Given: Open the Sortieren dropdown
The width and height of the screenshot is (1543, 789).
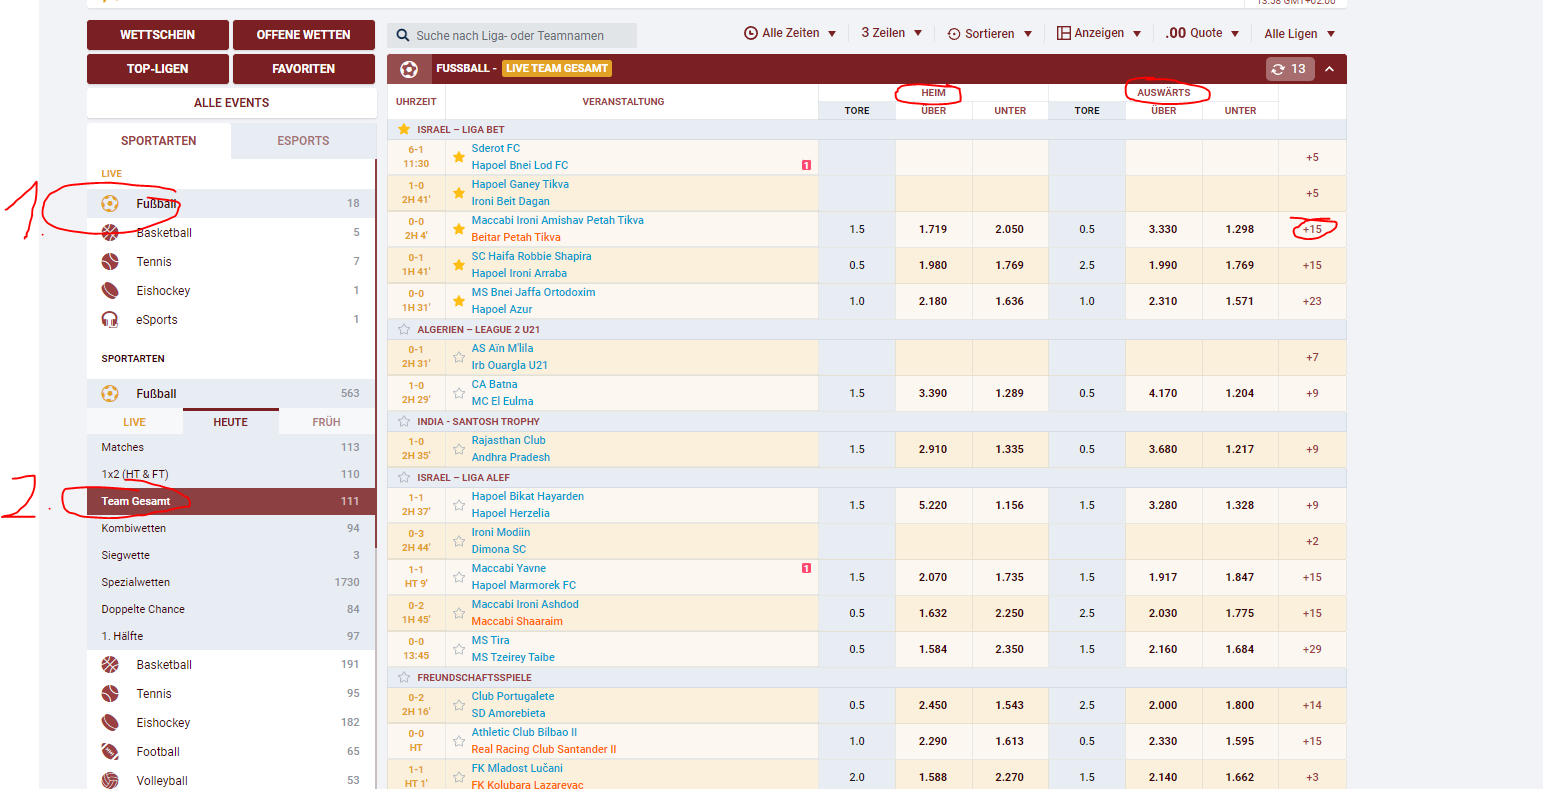Looking at the screenshot, I should point(989,34).
